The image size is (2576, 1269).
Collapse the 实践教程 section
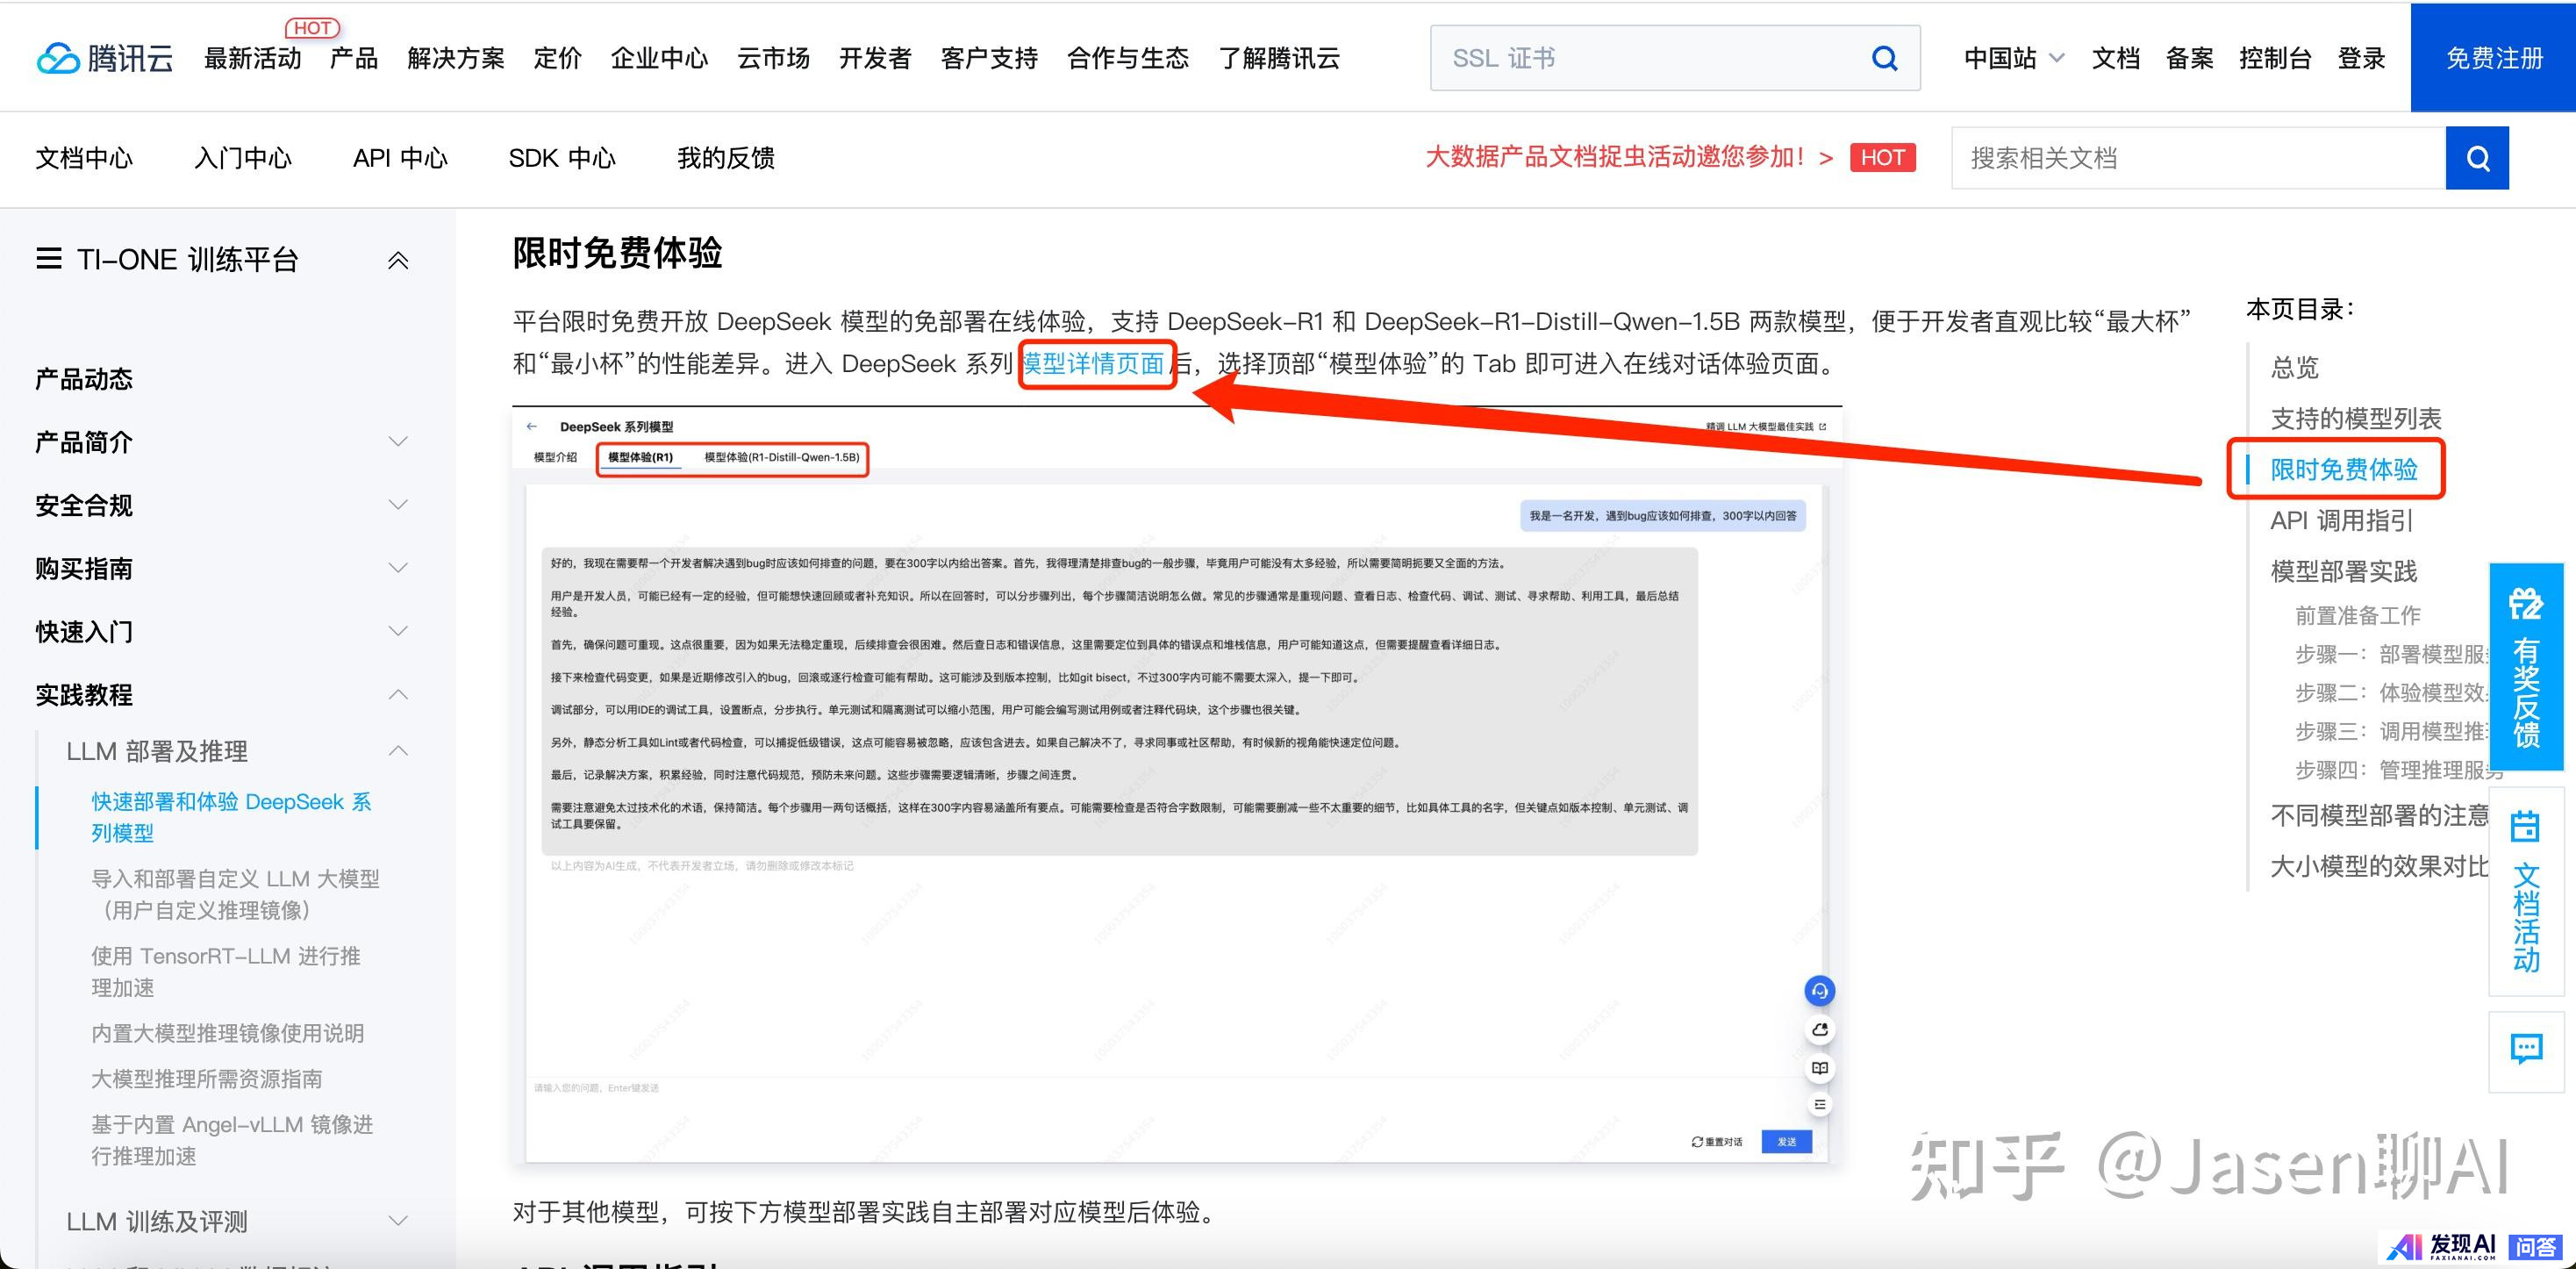point(398,694)
